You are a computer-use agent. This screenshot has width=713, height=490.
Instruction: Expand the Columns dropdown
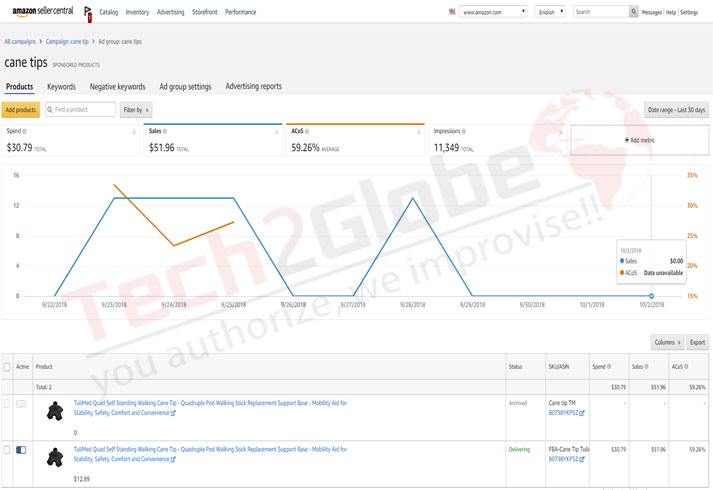[666, 341]
